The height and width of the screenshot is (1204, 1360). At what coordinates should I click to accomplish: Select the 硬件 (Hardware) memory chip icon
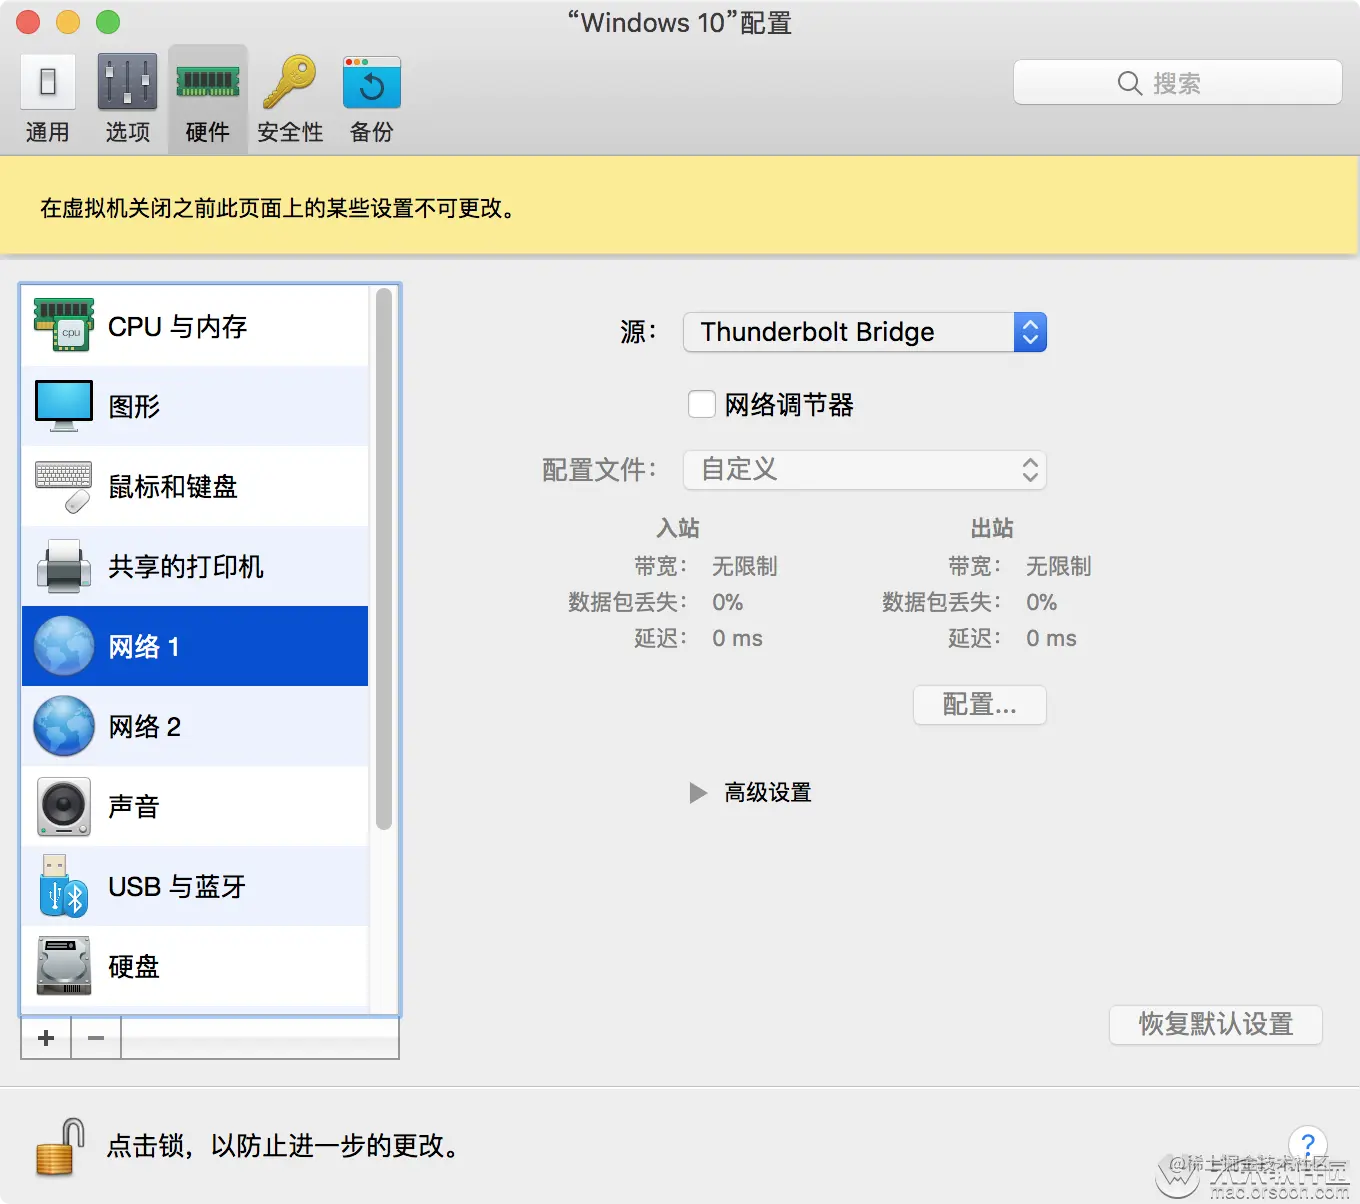pos(207,82)
